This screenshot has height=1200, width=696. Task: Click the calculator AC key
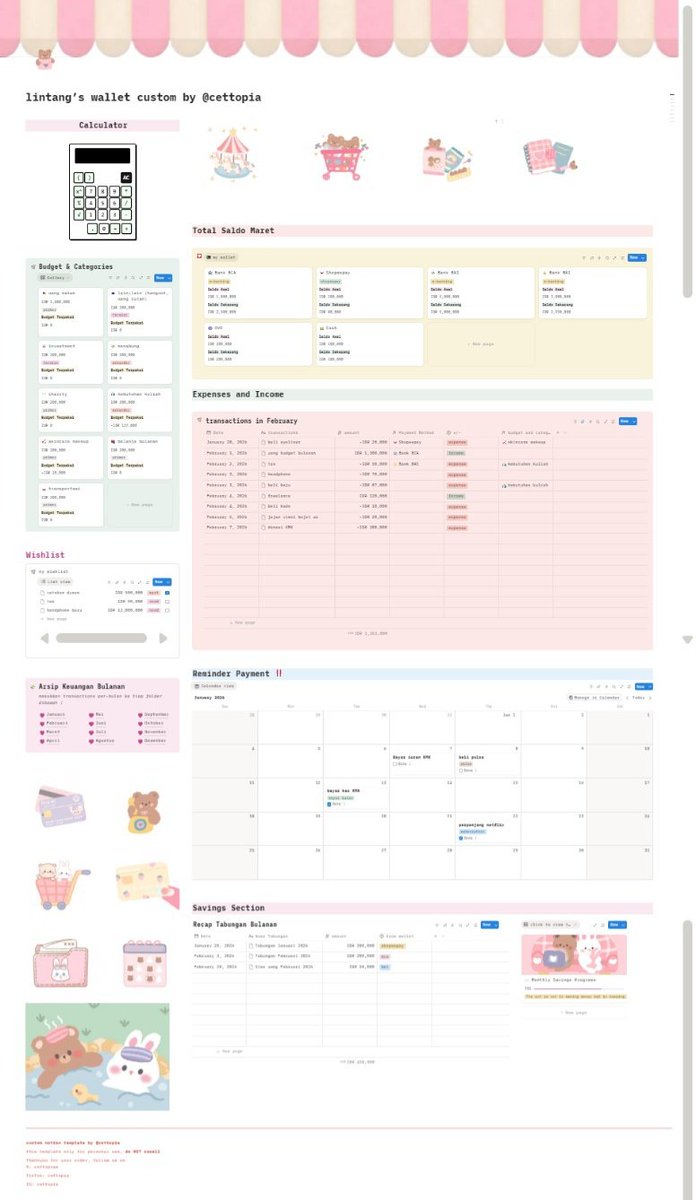[x=126, y=177]
